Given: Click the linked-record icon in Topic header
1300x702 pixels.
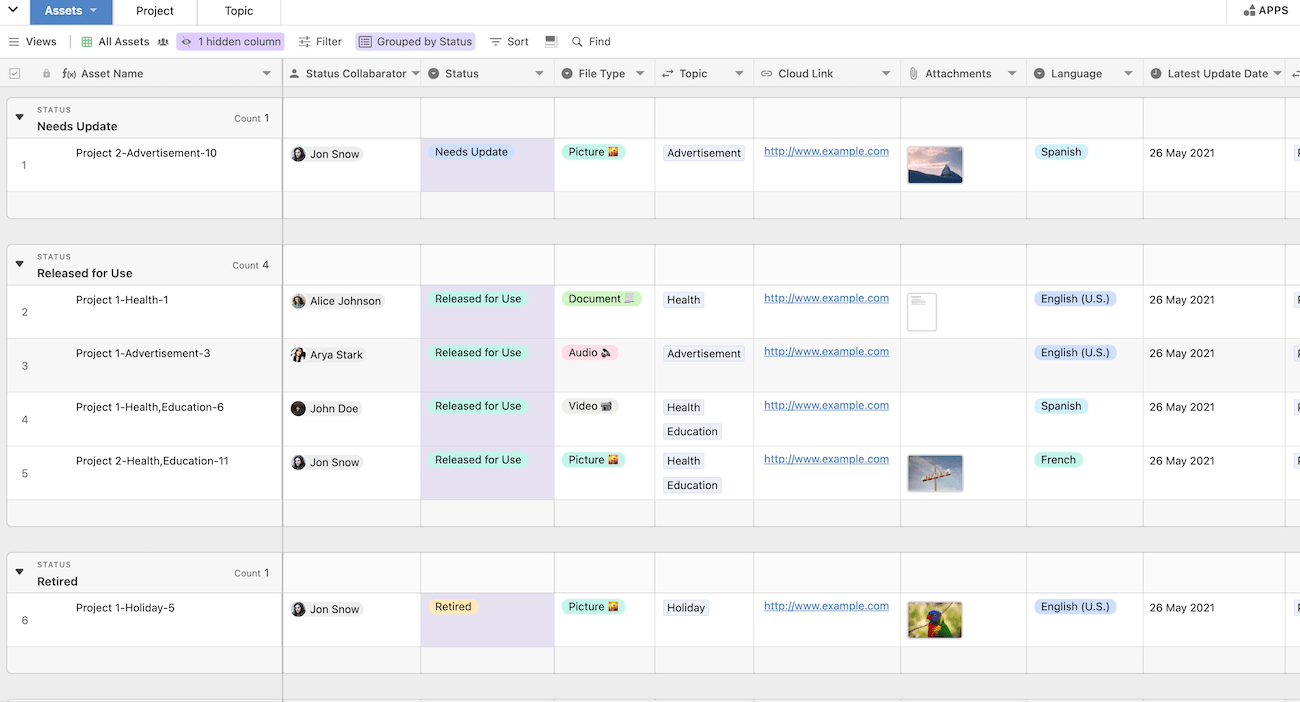Looking at the screenshot, I should [x=668, y=74].
